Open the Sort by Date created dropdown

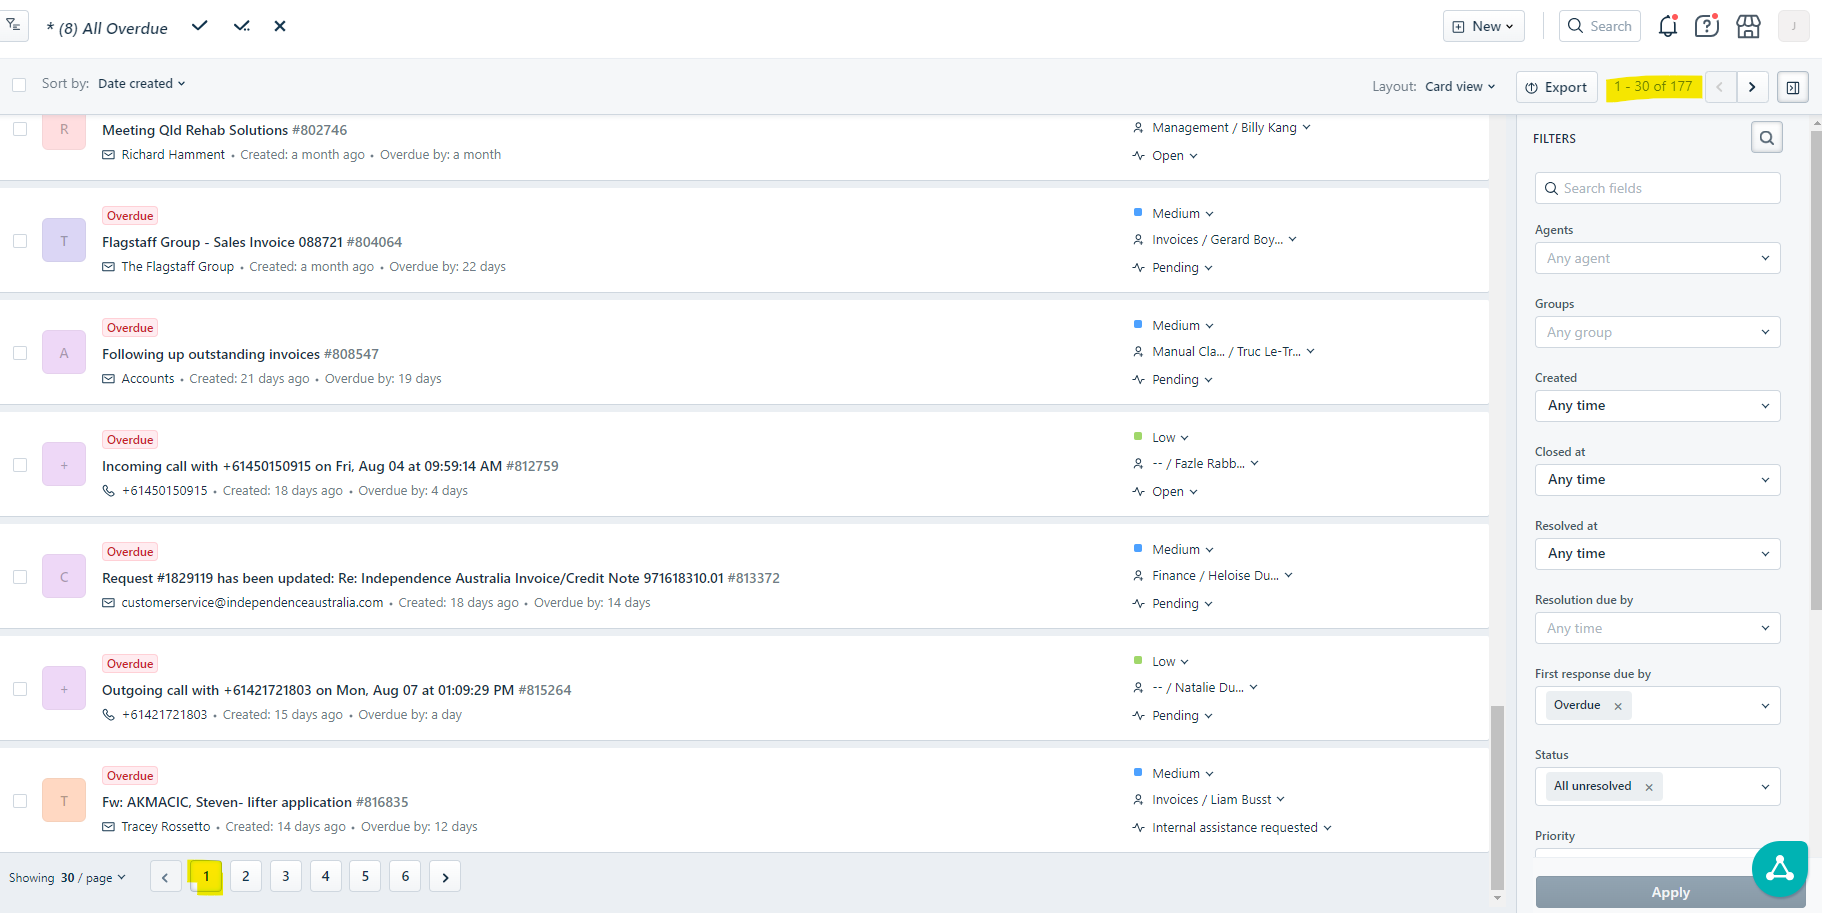click(x=141, y=84)
